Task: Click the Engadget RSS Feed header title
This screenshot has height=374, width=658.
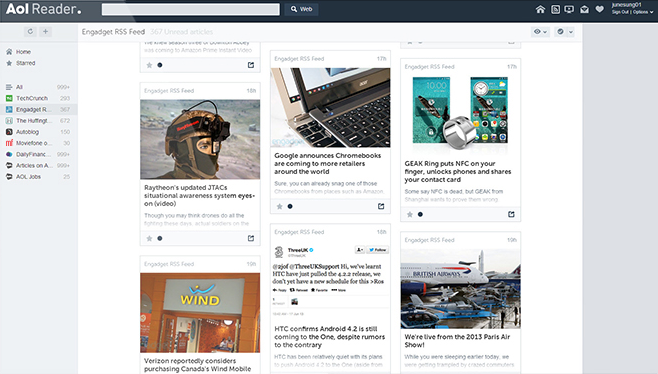Action: click(x=113, y=31)
